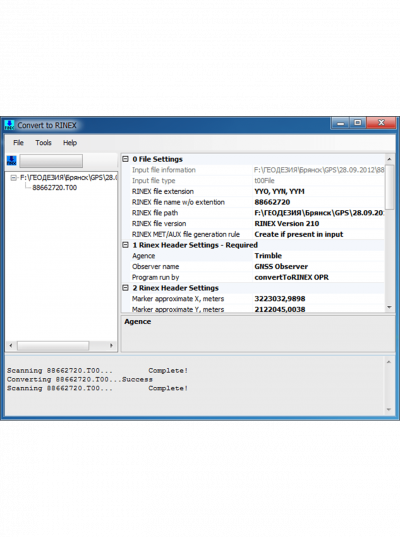Click the RINEX file name w/o extention label
Screen dimensions: 400x537
178,202
